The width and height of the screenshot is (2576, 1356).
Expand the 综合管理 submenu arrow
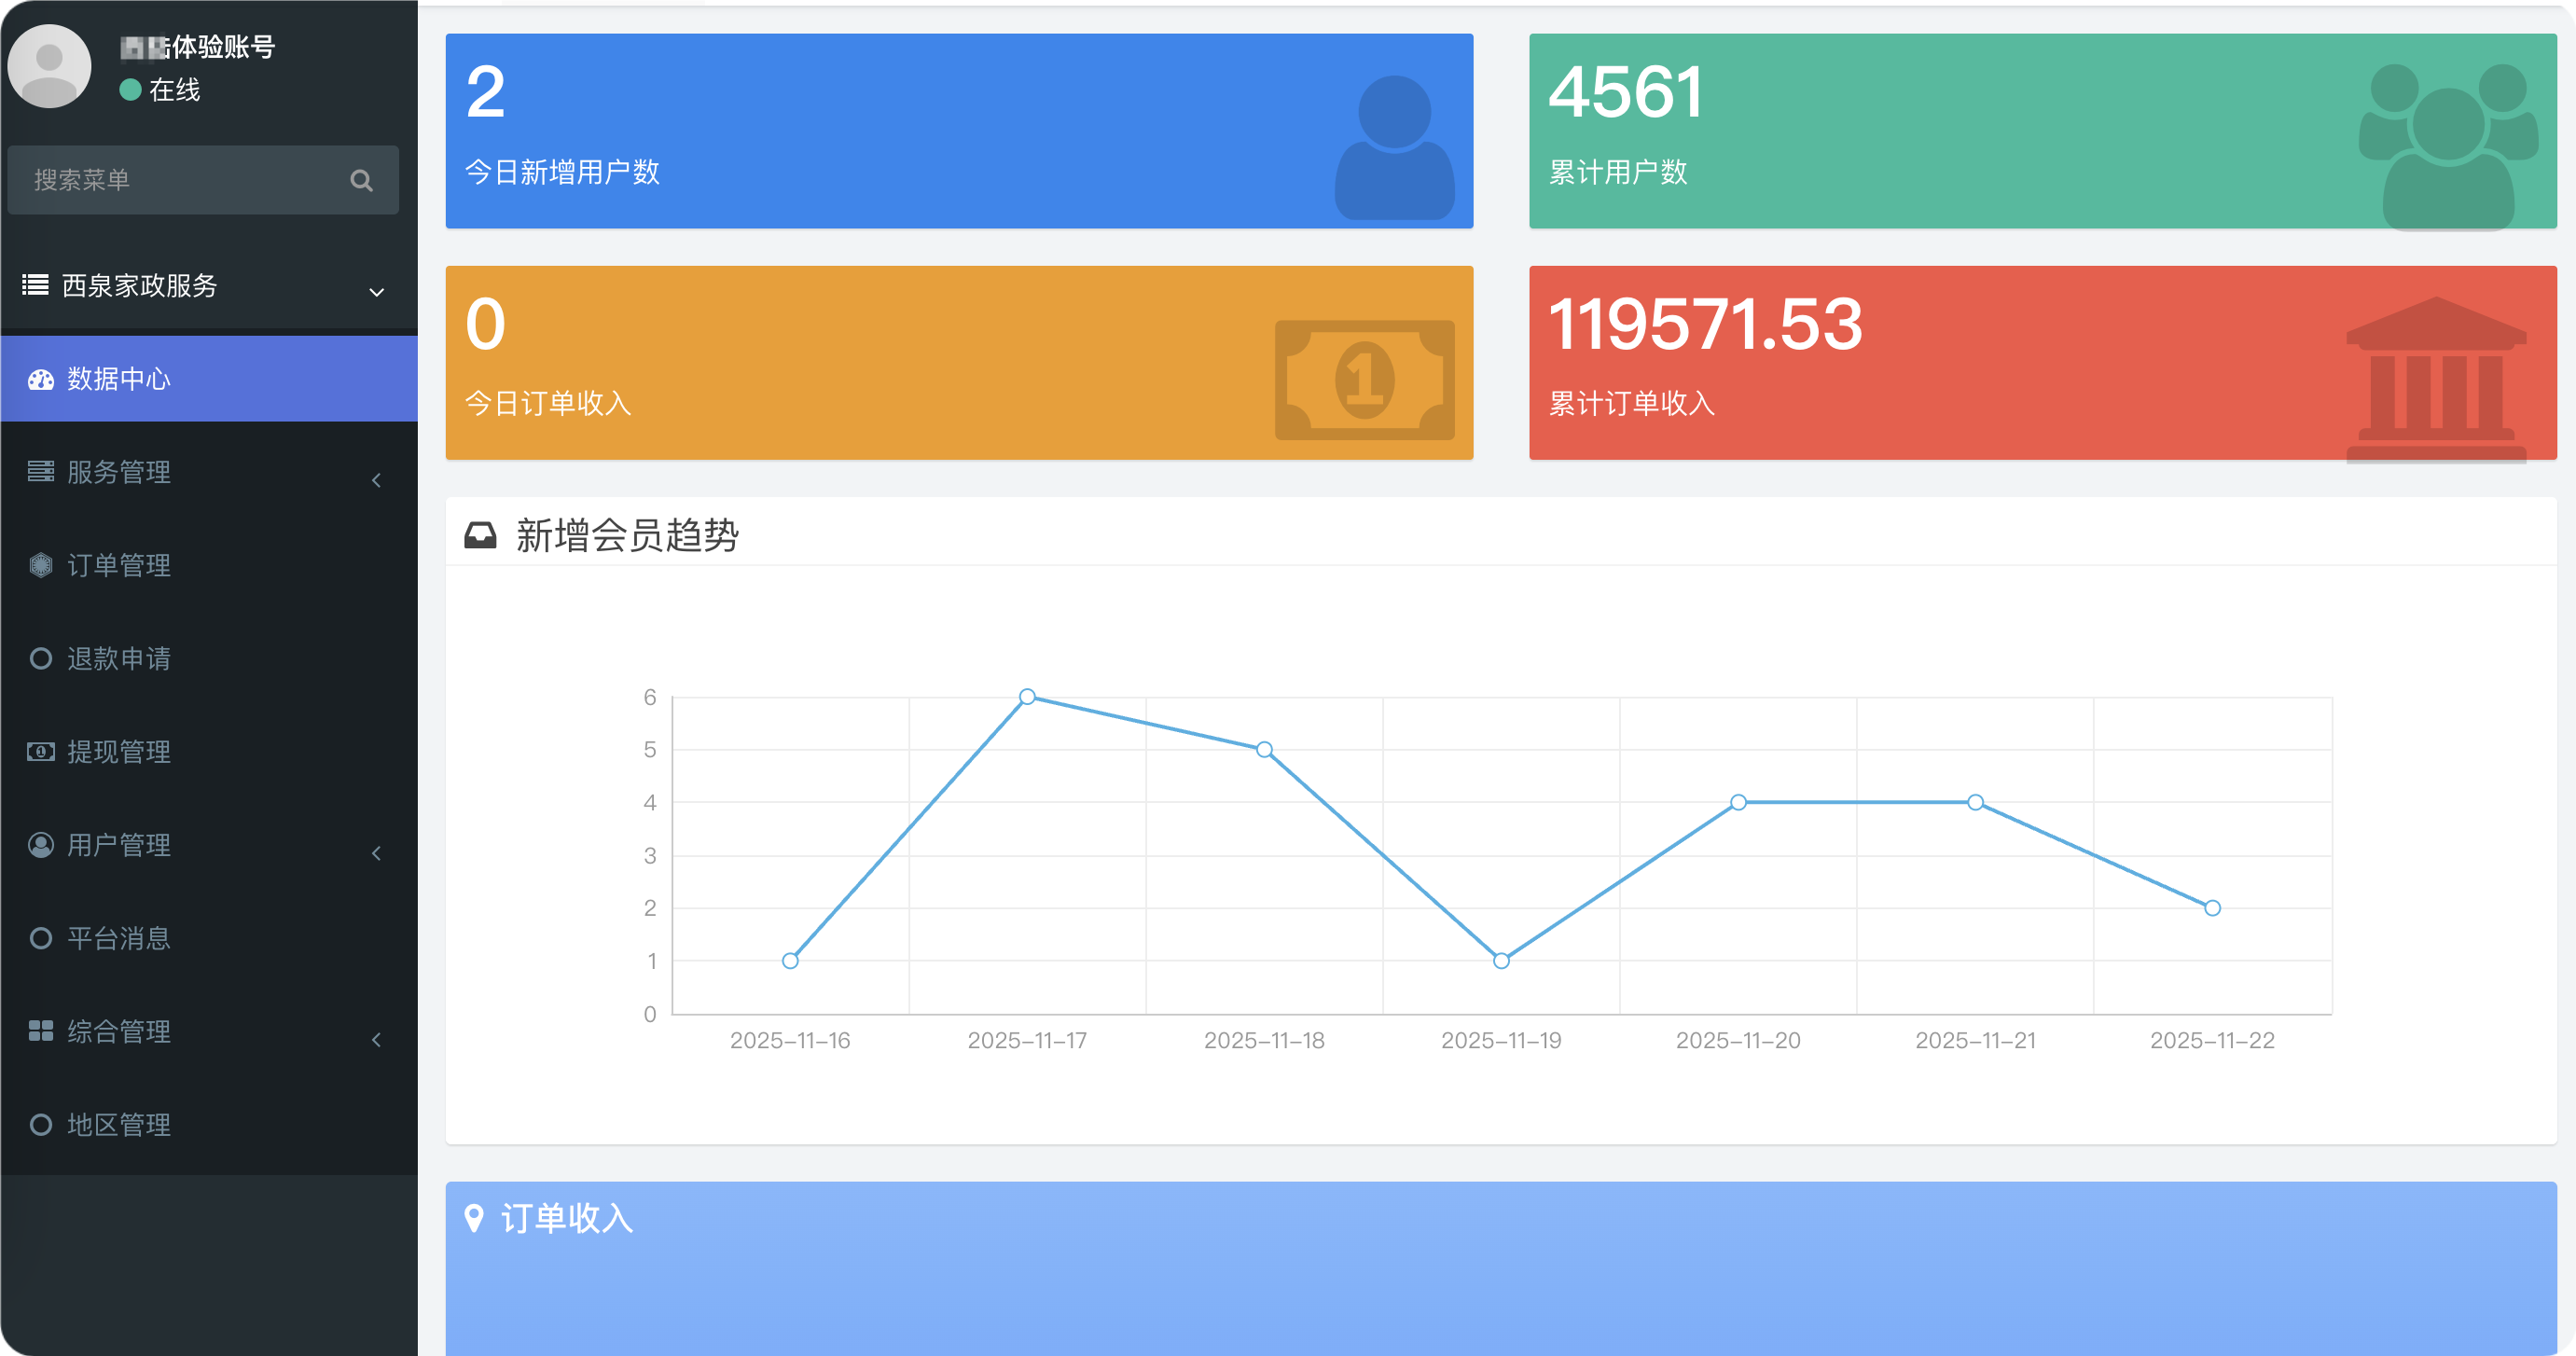point(376,1040)
